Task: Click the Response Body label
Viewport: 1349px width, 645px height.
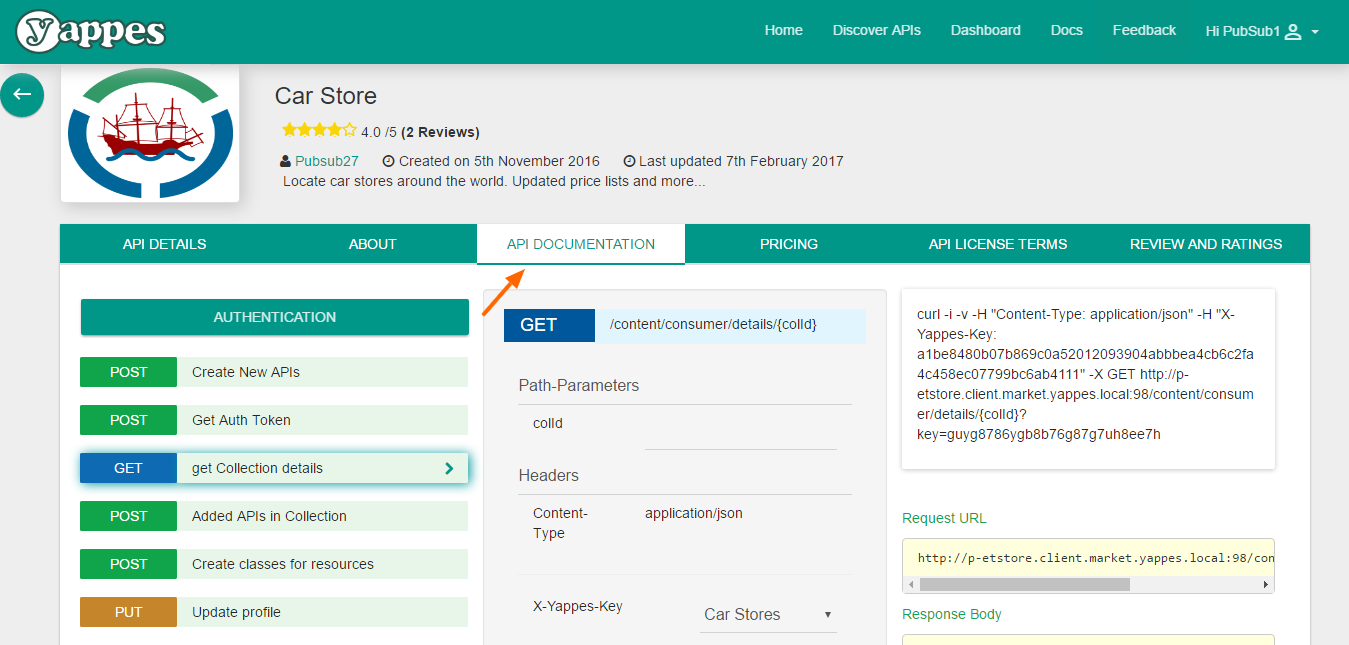Action: [952, 614]
